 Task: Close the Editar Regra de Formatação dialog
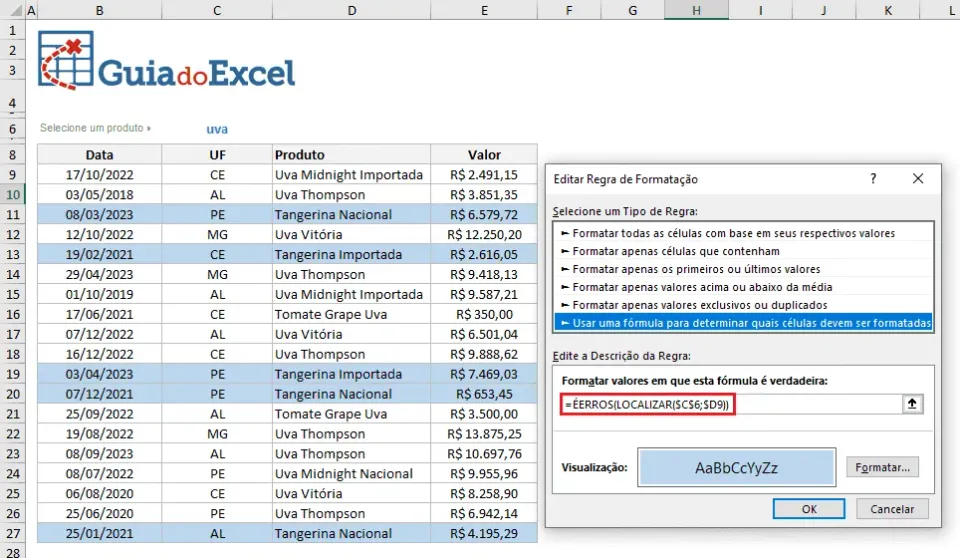coord(918,179)
